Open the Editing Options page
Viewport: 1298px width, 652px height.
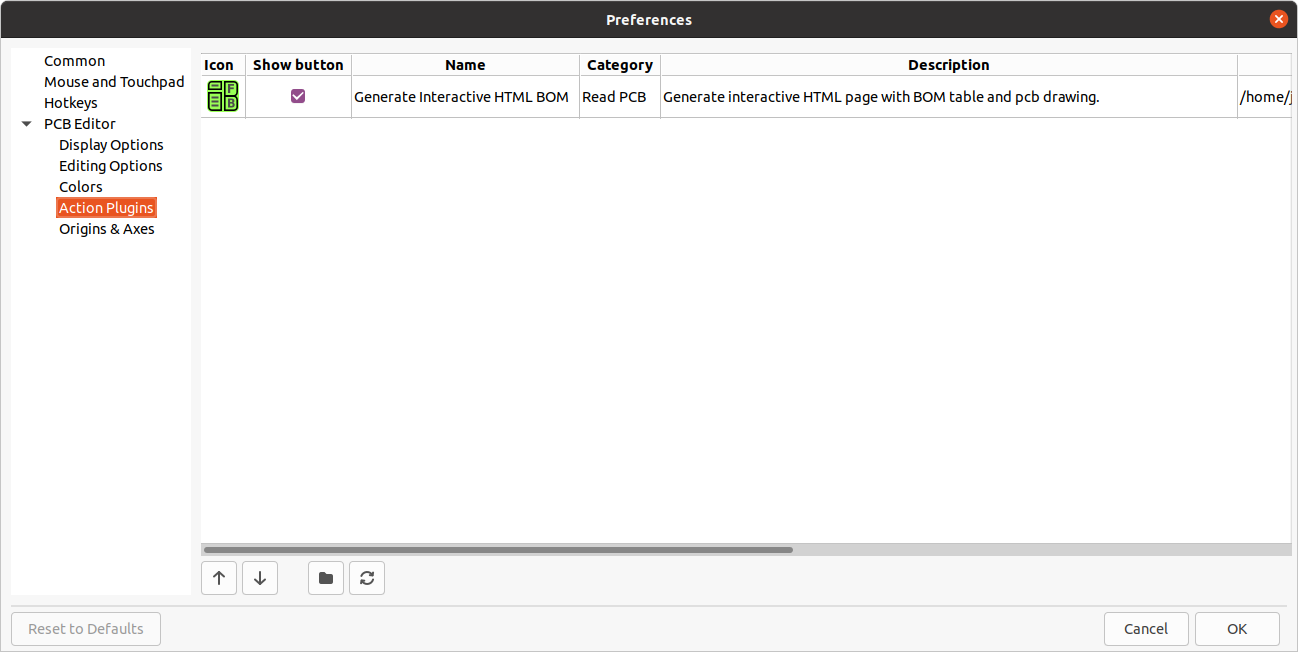click(x=110, y=165)
